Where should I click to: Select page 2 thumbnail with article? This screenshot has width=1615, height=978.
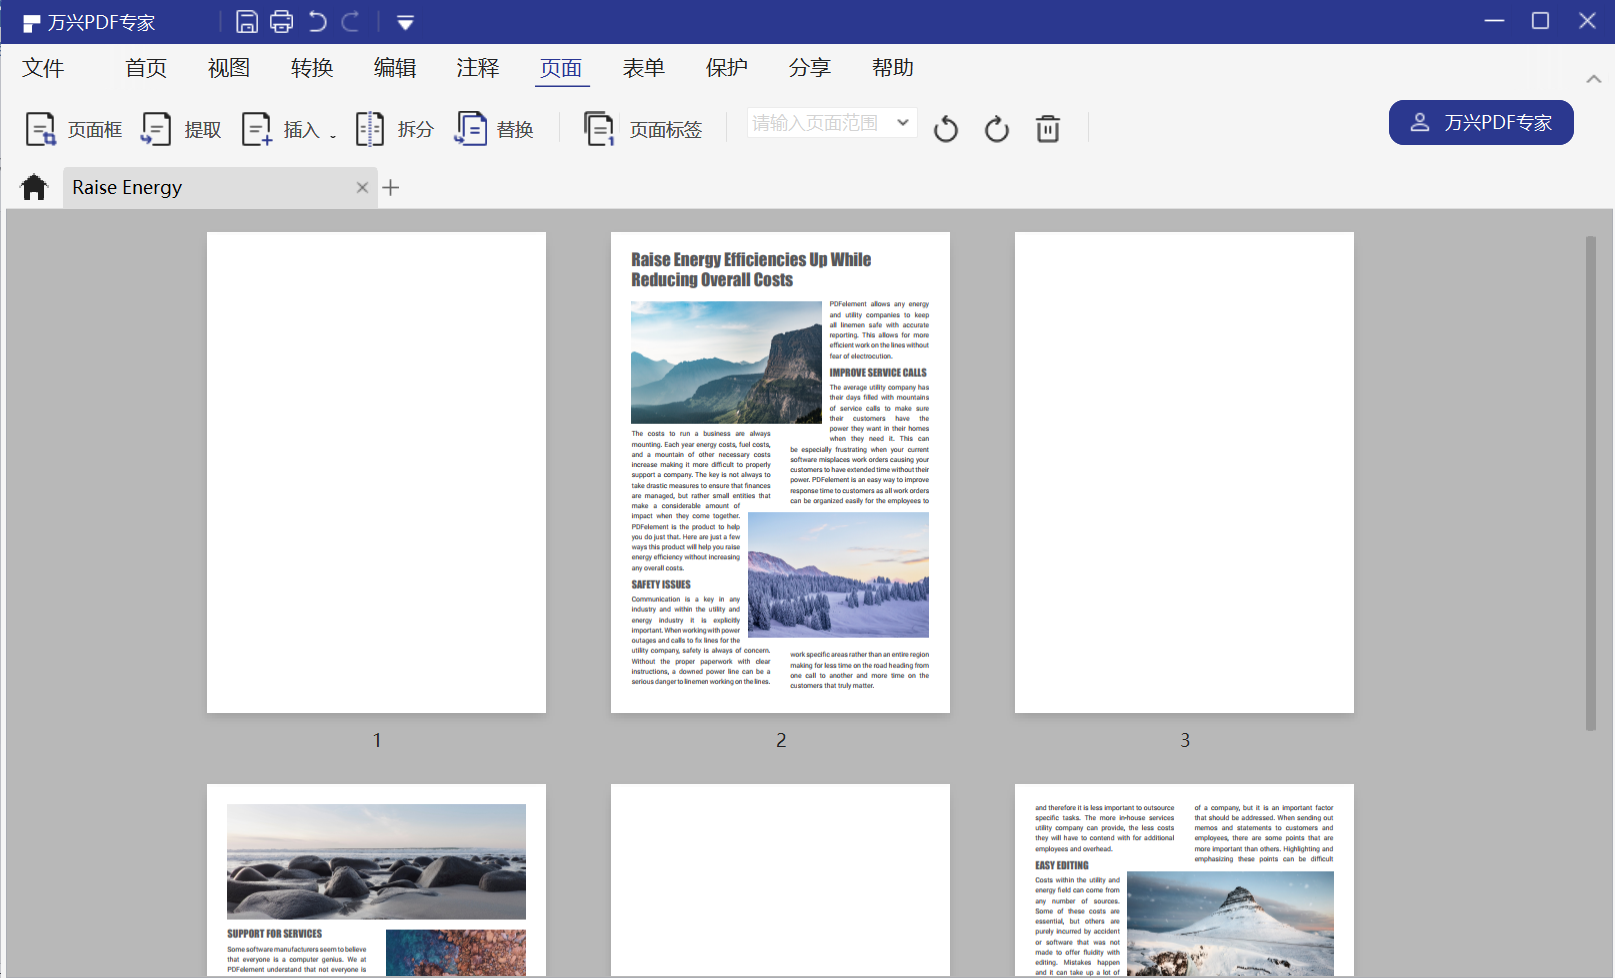(x=780, y=472)
